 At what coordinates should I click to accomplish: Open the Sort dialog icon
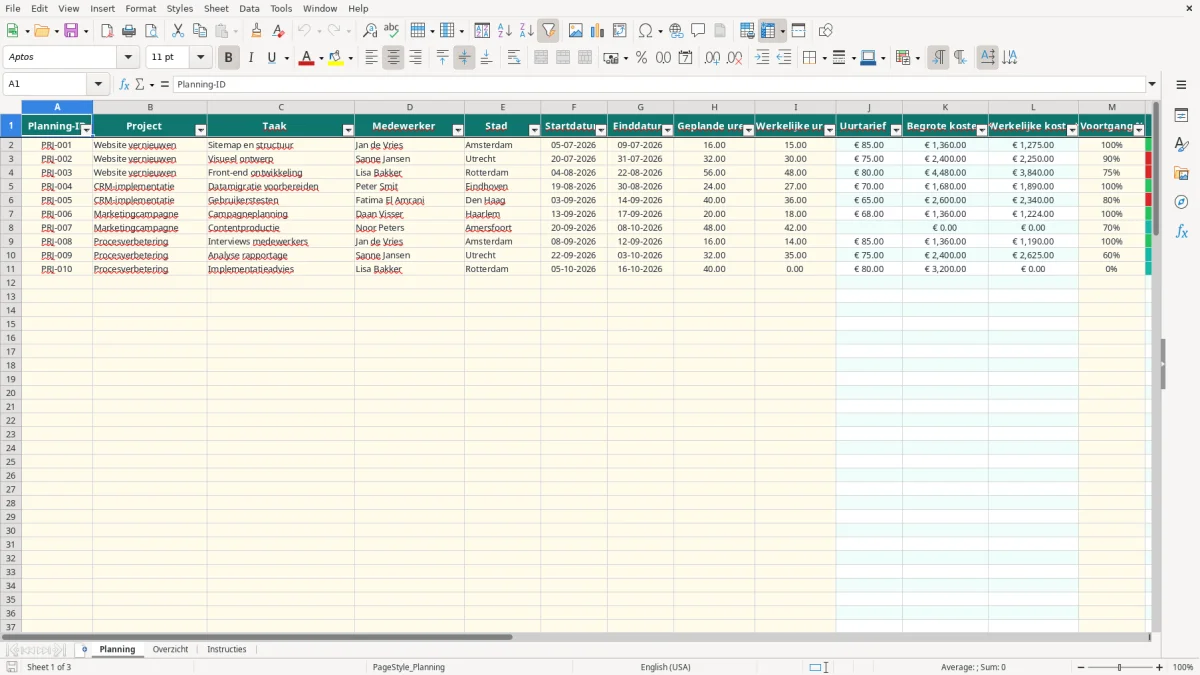[482, 31]
